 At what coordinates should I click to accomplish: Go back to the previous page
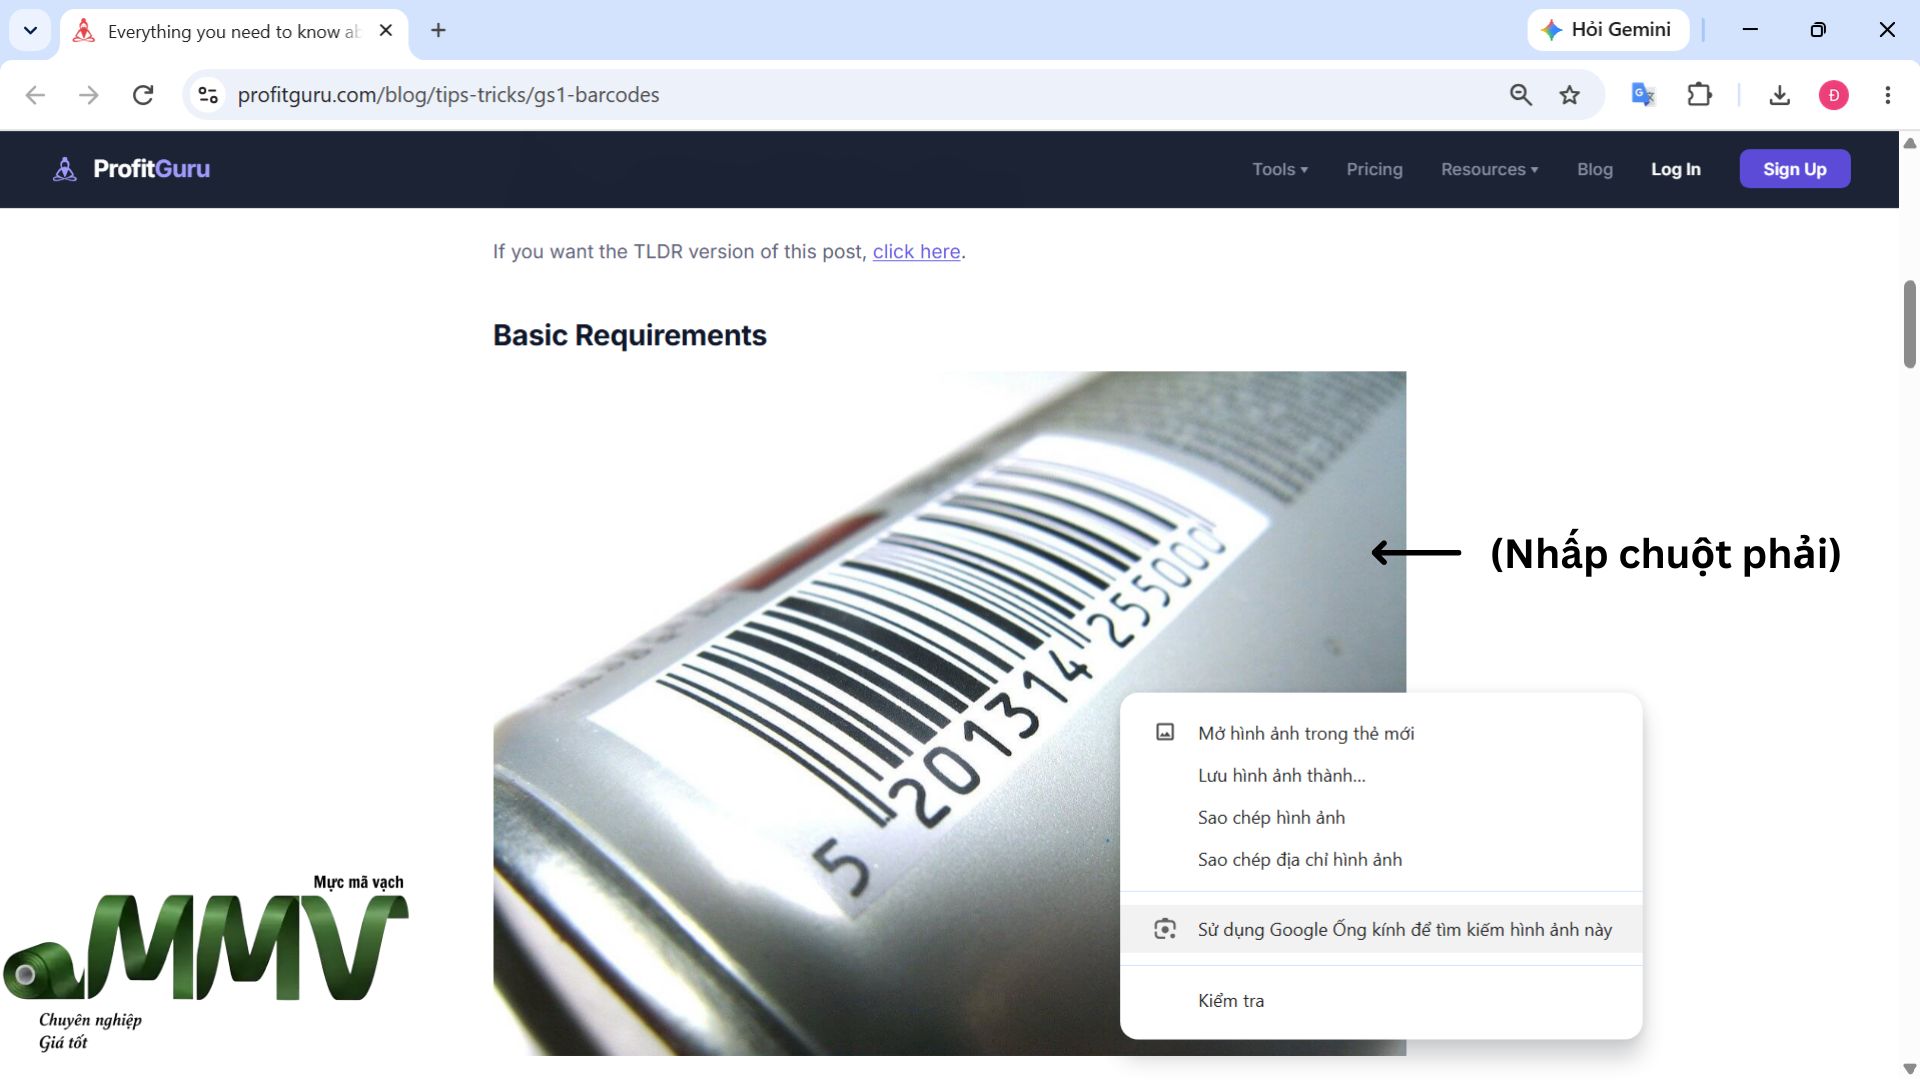tap(35, 95)
